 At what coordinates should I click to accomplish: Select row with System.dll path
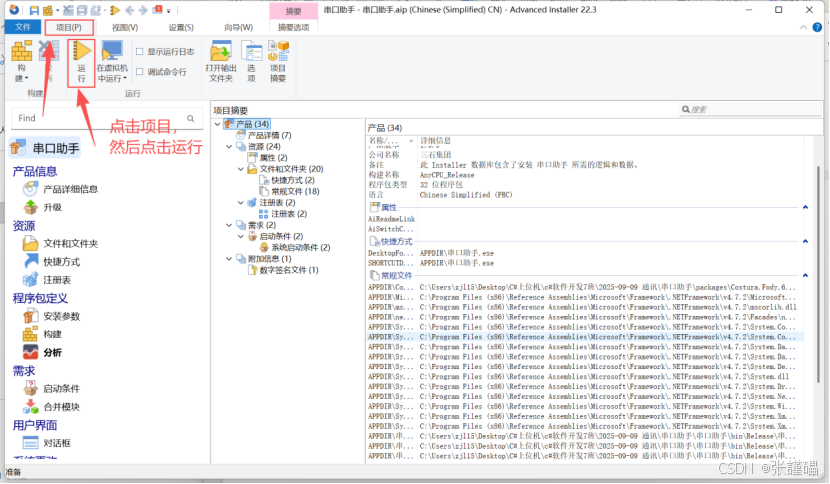click(585, 377)
